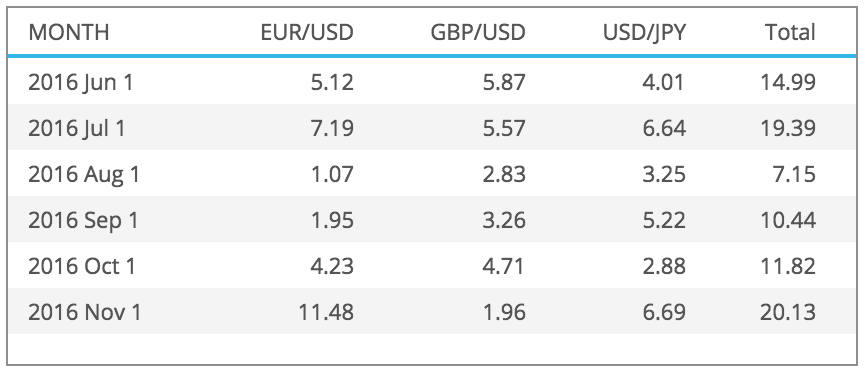Click the Total value 14.99
Screen dimensions: 866x372
[x=788, y=83]
